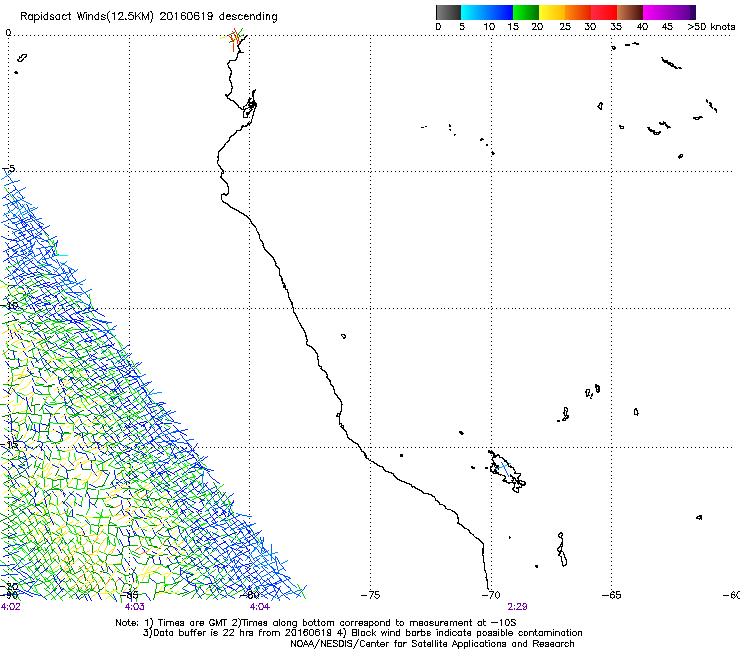Click the purple "4:03" time label

tap(135, 607)
